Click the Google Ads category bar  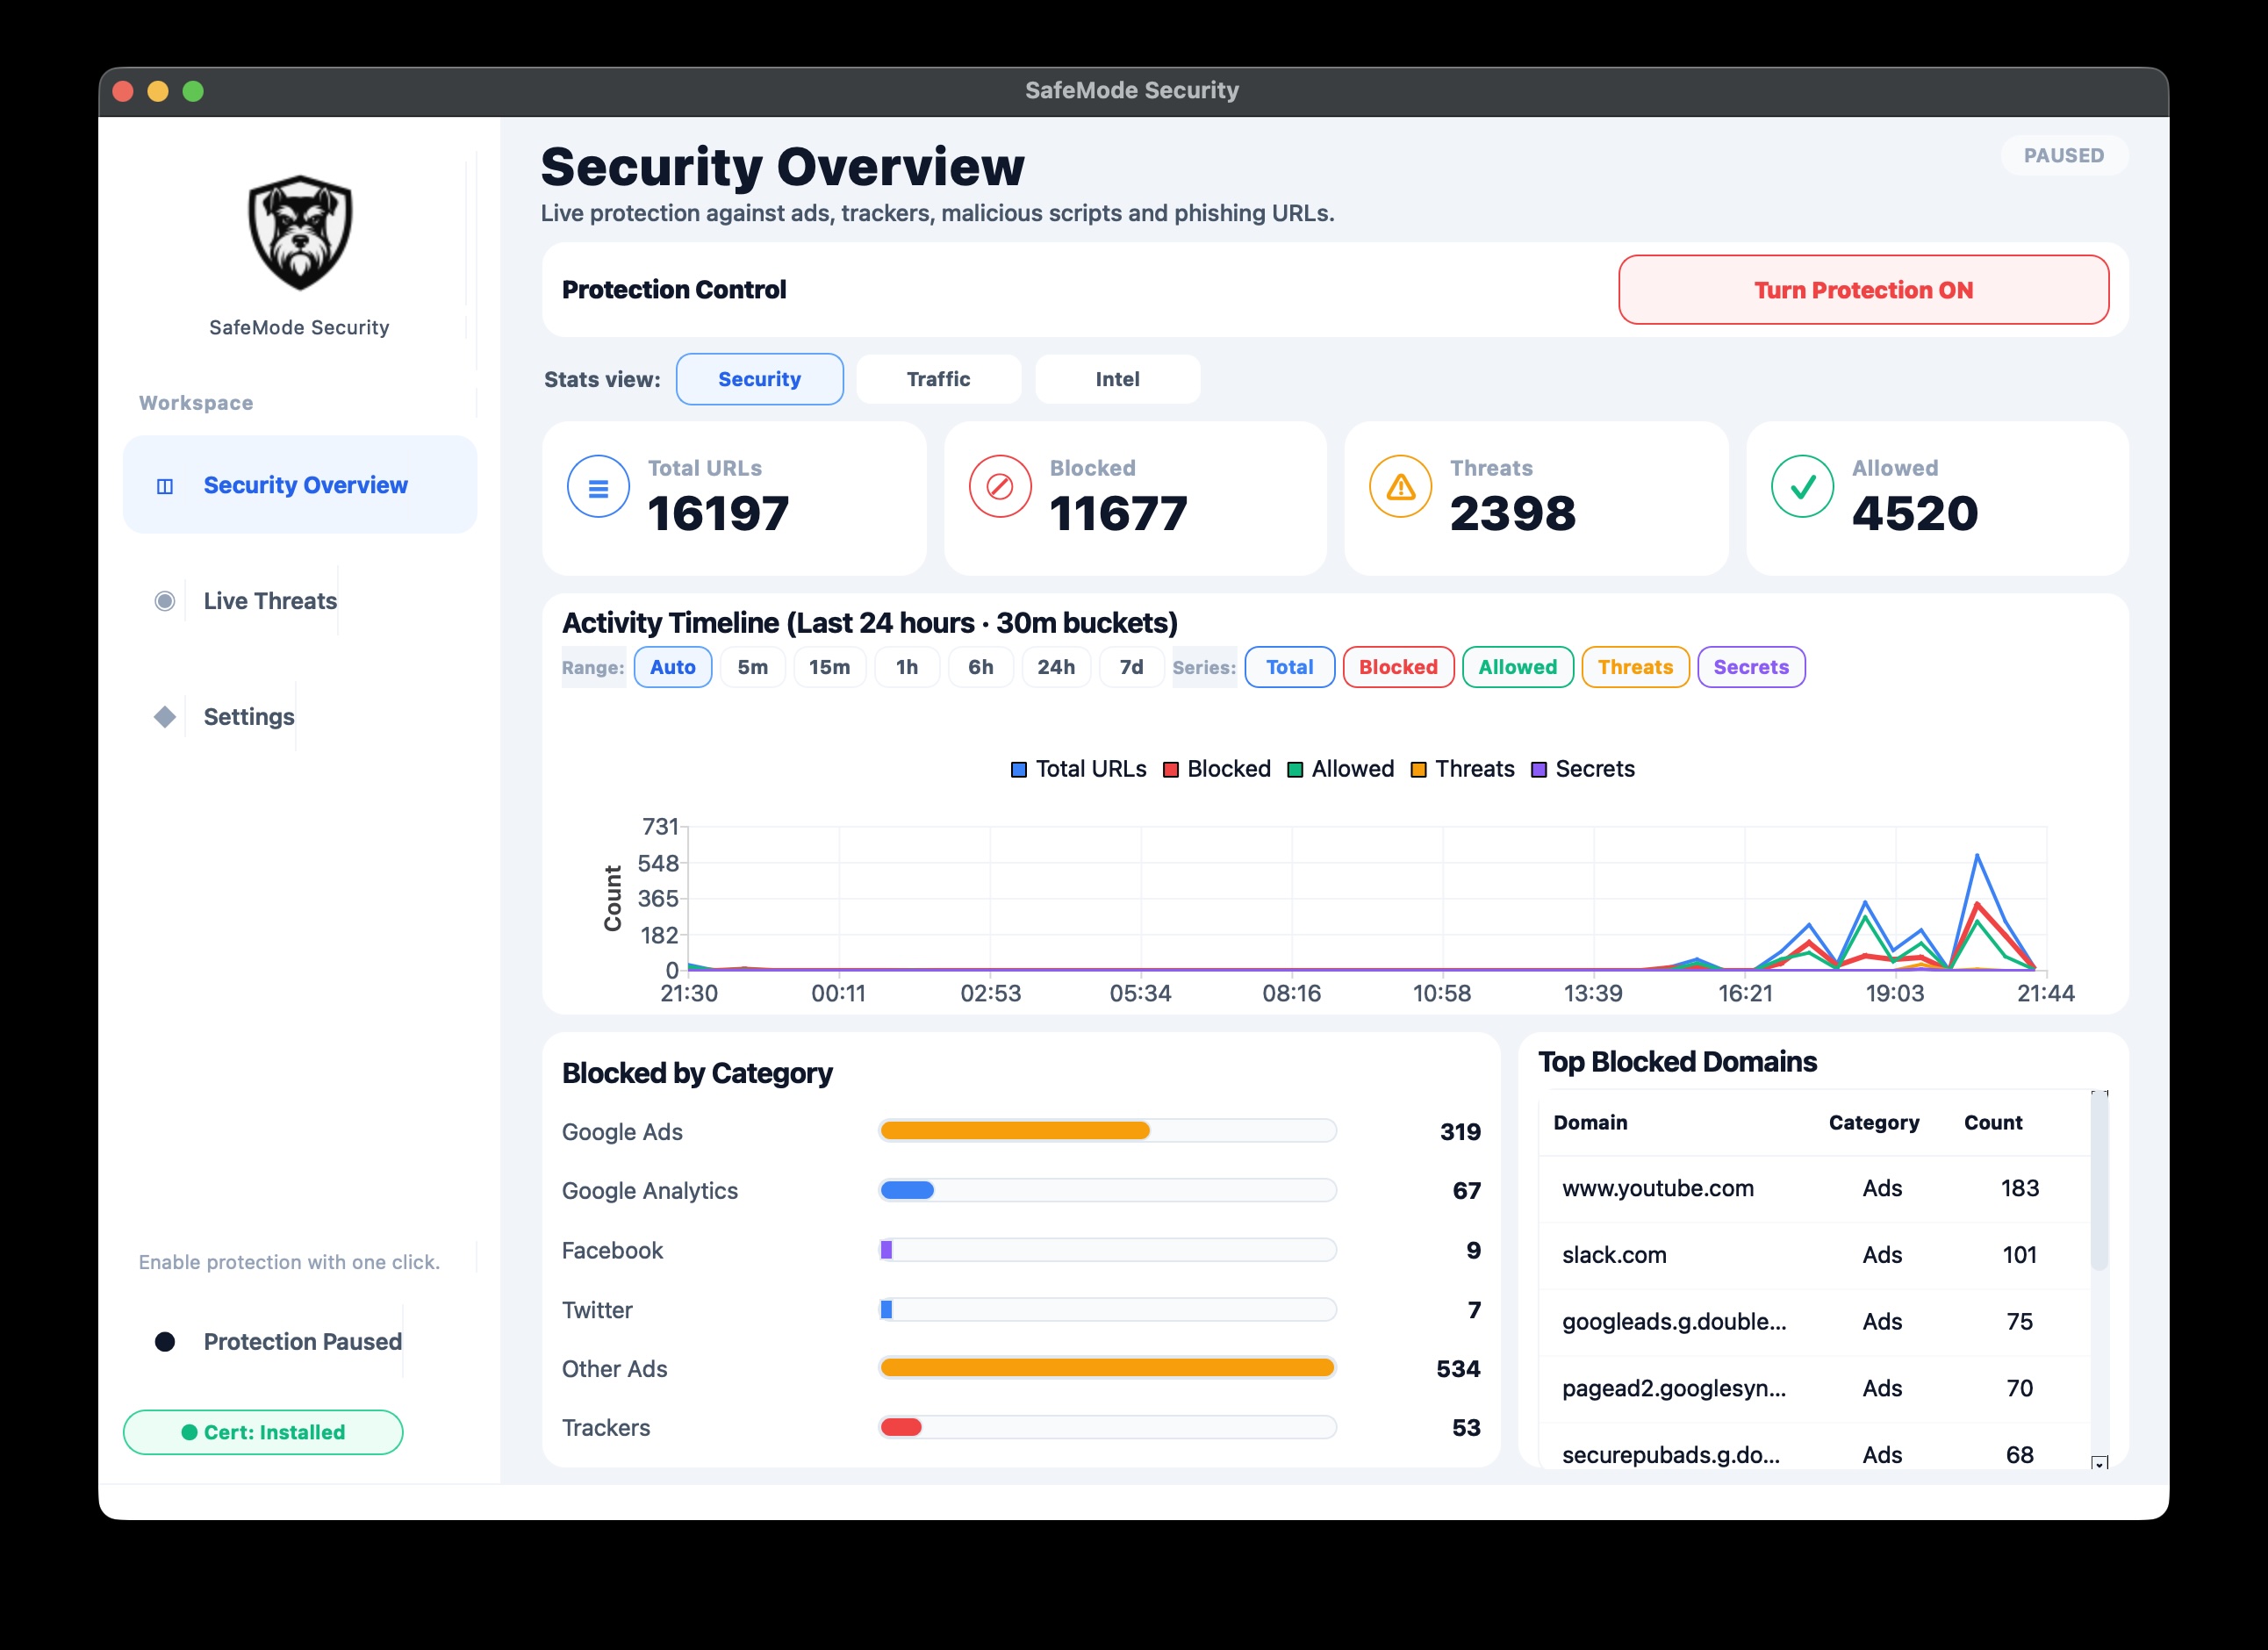[1108, 1131]
